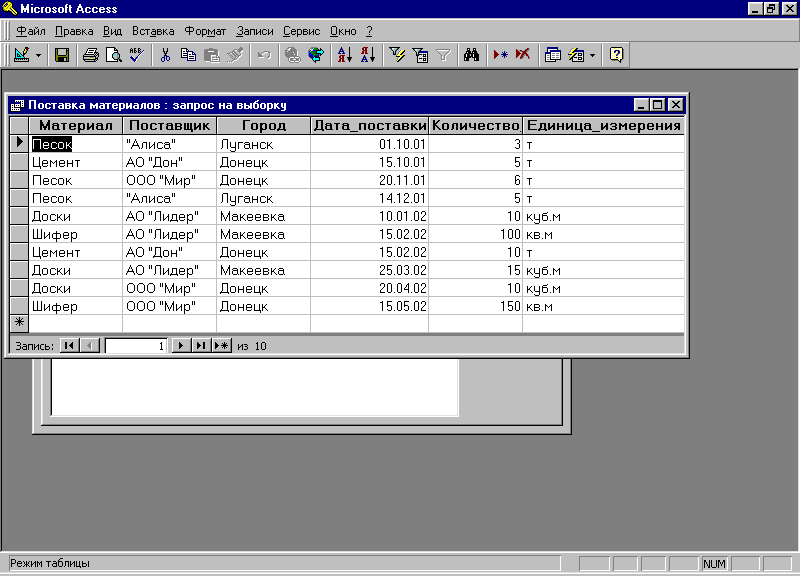The image size is (800, 576).
Task: Open the query window control icon in title bar
Action: (x=17, y=105)
